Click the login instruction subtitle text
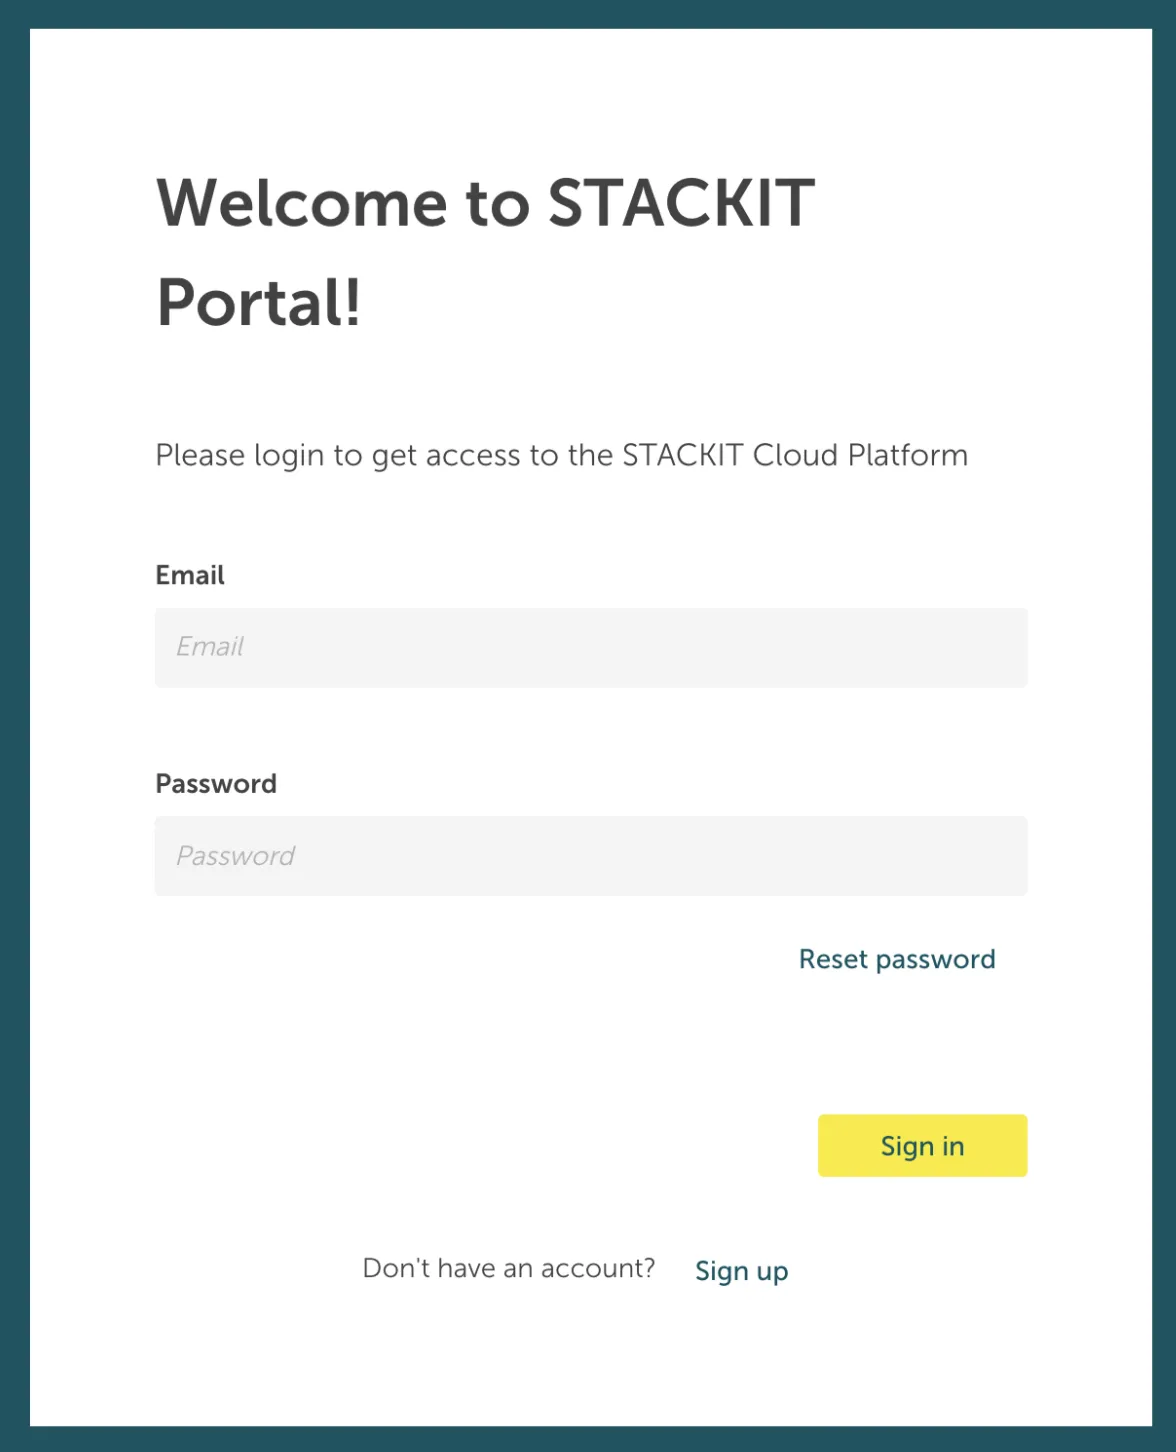 560,455
